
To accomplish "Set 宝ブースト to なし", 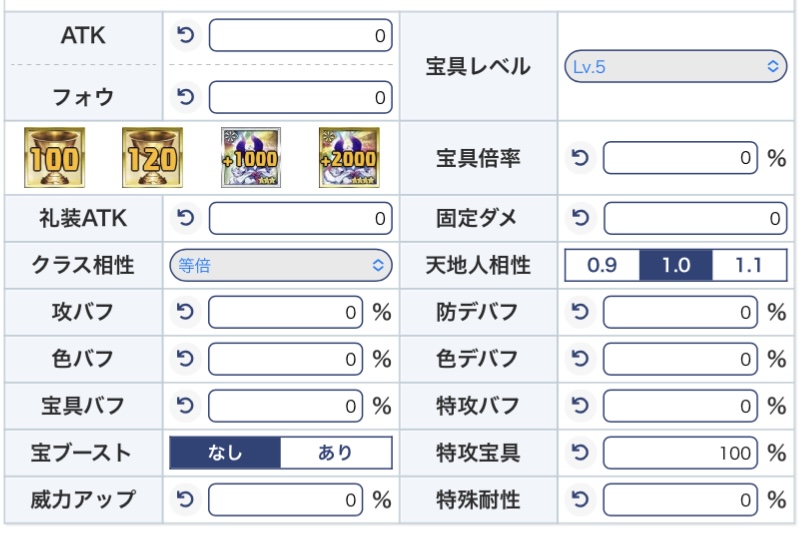I will (225, 453).
